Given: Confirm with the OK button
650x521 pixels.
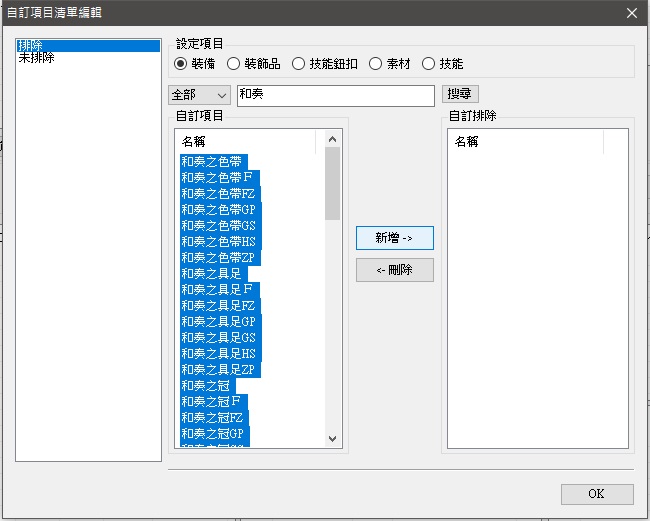Looking at the screenshot, I should (597, 494).
